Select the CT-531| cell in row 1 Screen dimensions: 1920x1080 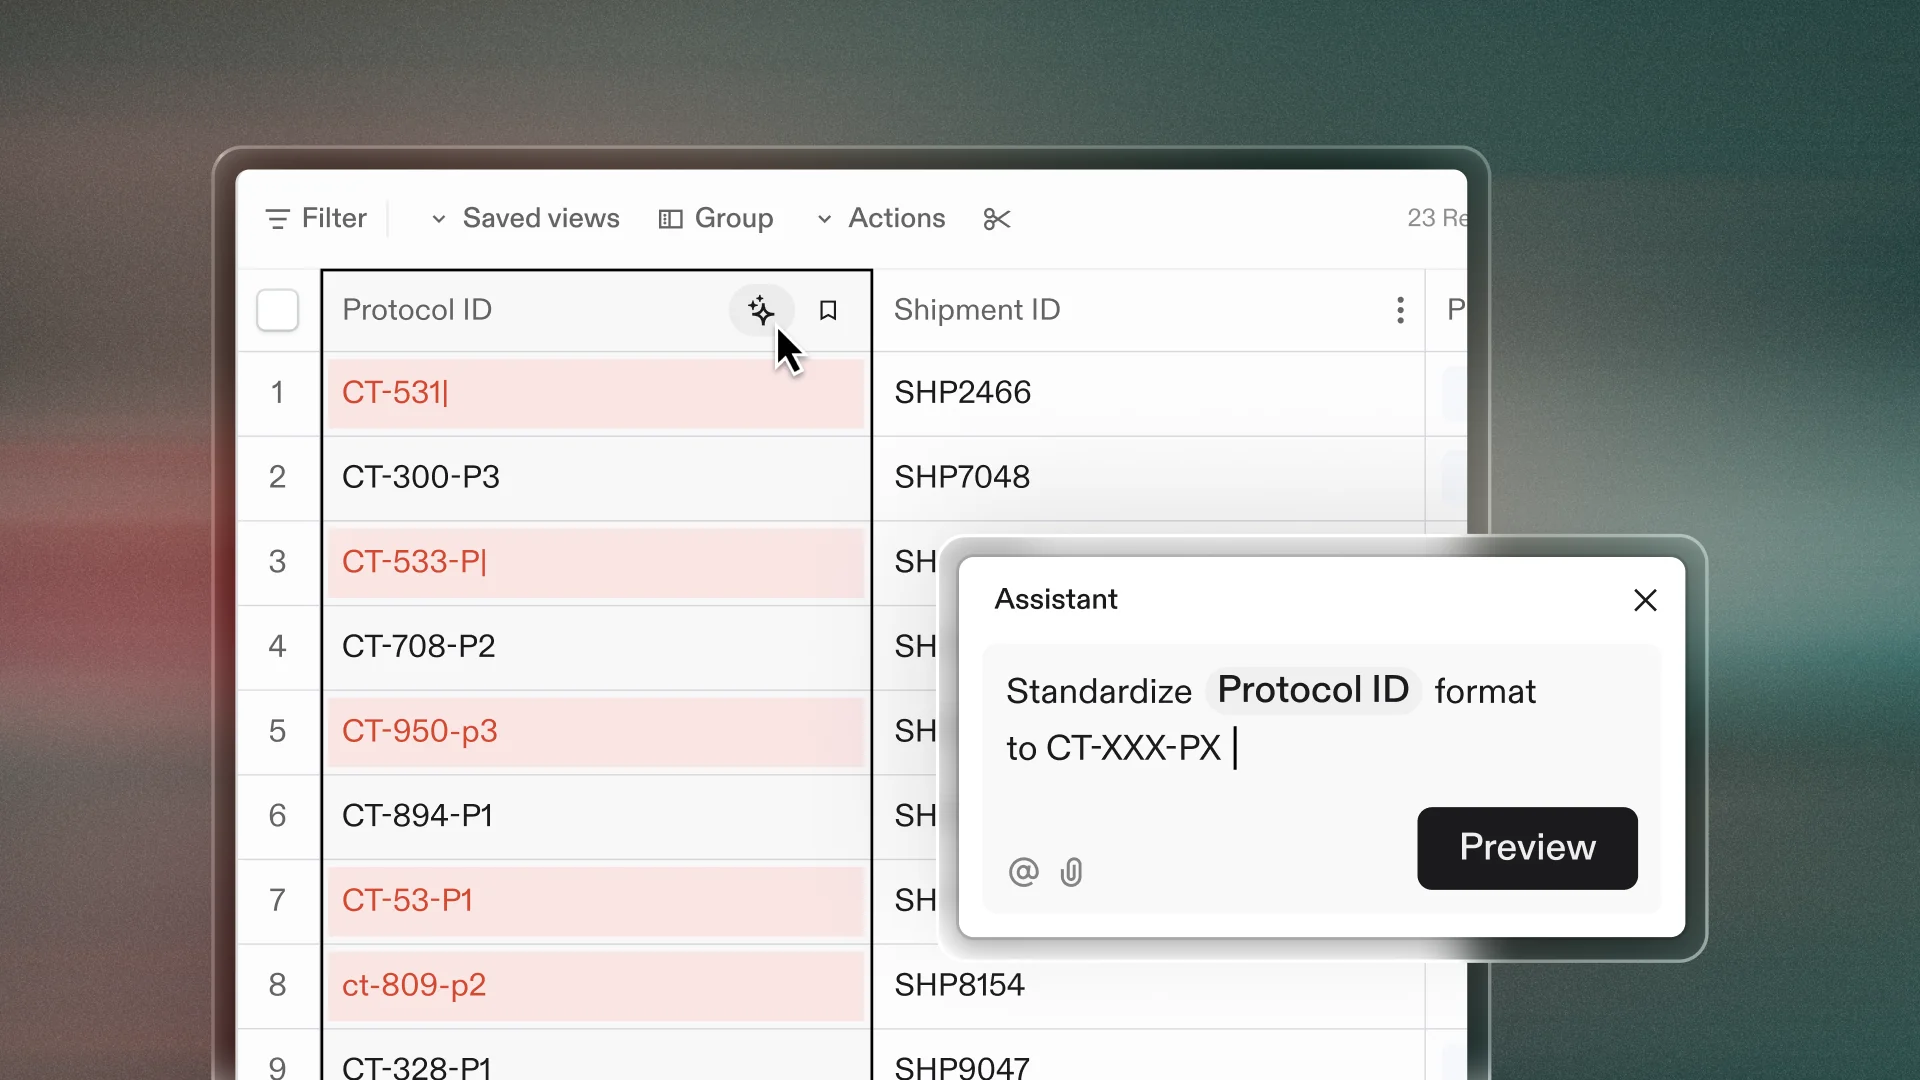click(x=596, y=393)
